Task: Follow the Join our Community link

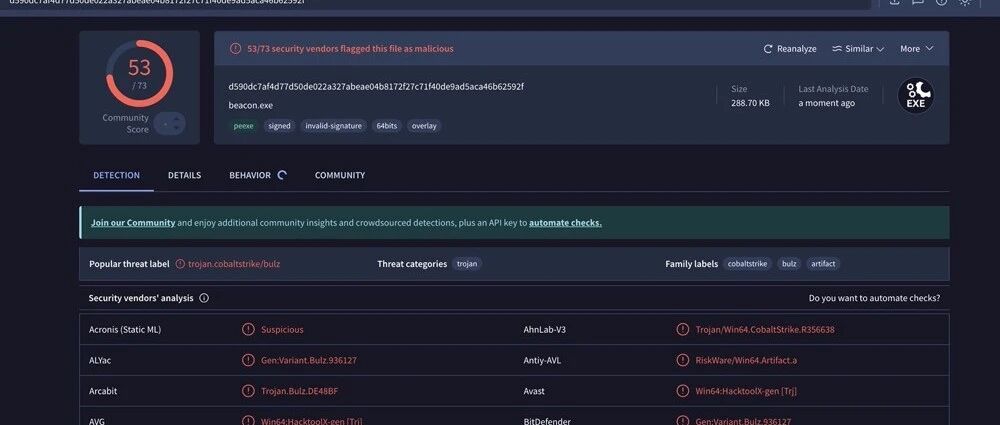Action: click(133, 223)
